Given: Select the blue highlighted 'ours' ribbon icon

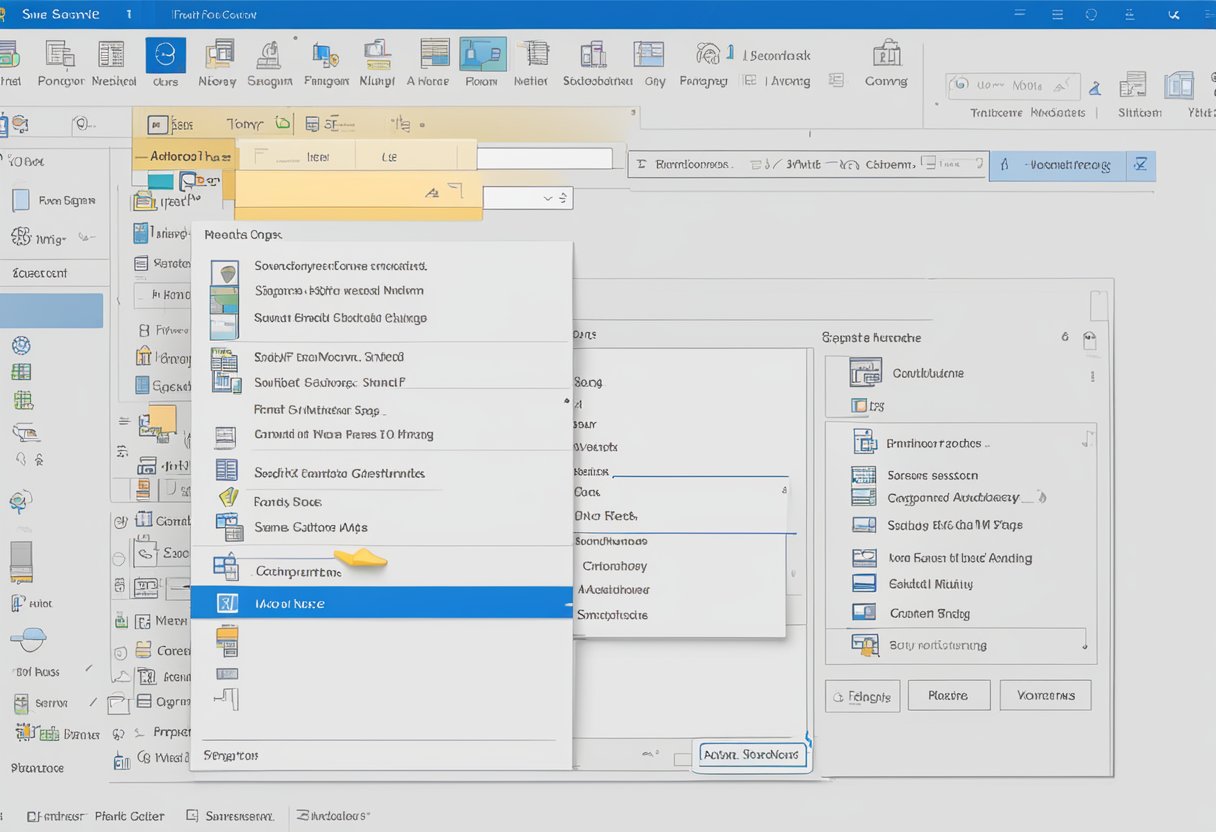Looking at the screenshot, I should tap(165, 55).
